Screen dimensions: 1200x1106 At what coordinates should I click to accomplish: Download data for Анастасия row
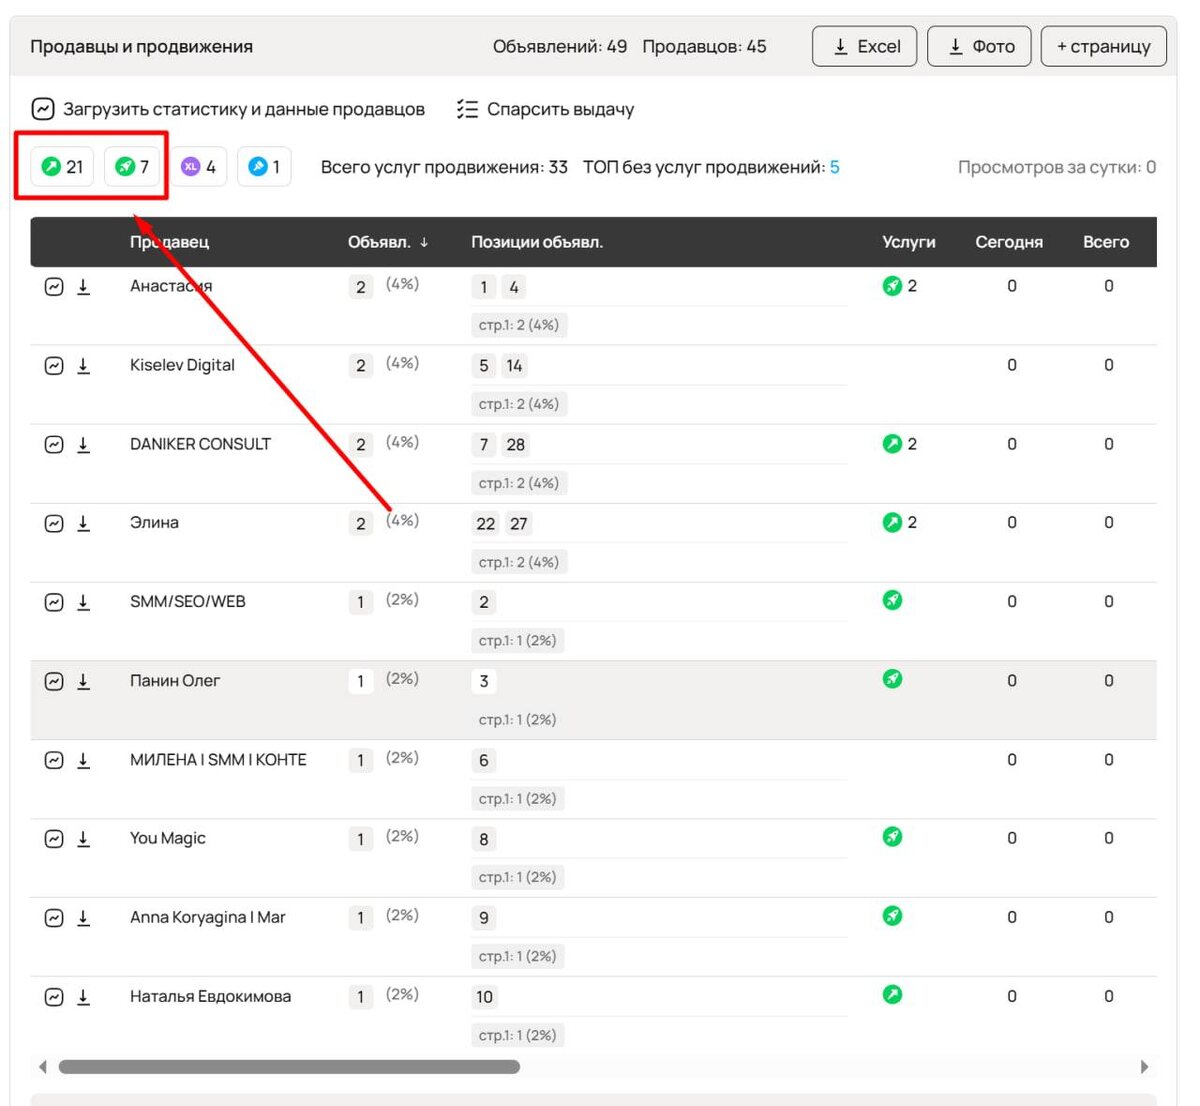tap(83, 287)
